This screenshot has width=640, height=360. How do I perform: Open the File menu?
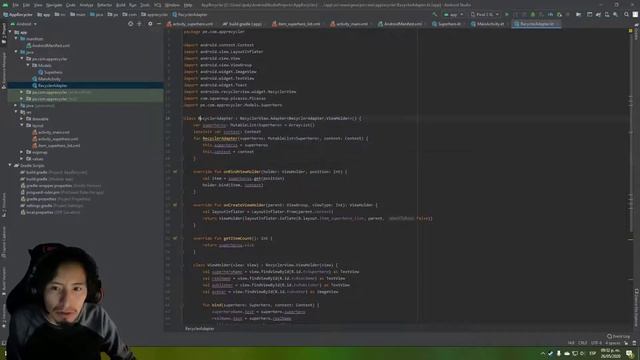tap(16, 5)
